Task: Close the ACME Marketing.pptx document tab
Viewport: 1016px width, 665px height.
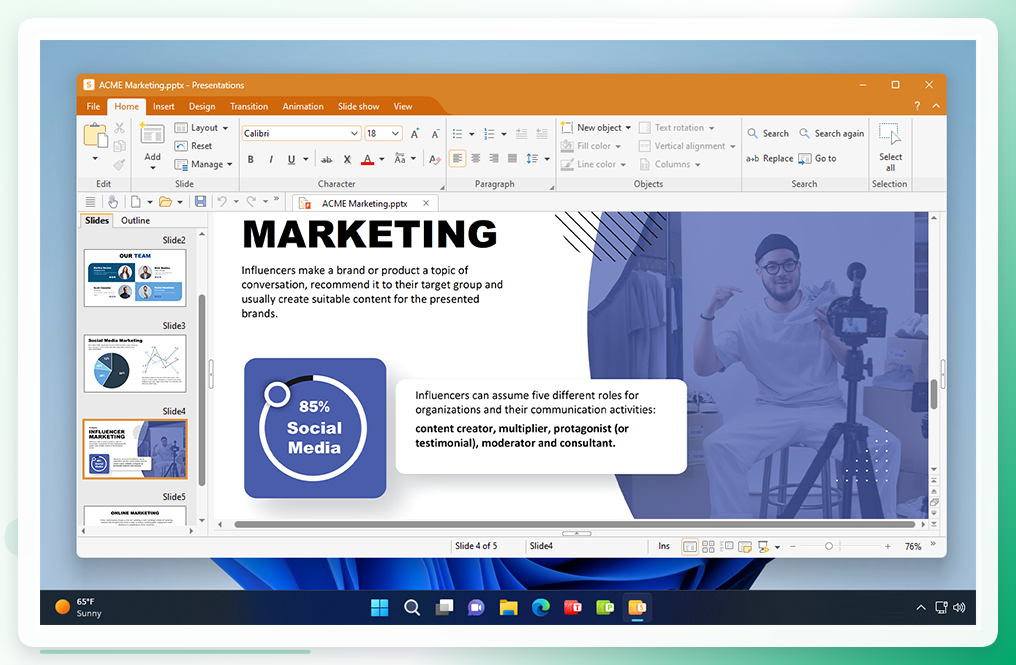Action: coord(426,204)
